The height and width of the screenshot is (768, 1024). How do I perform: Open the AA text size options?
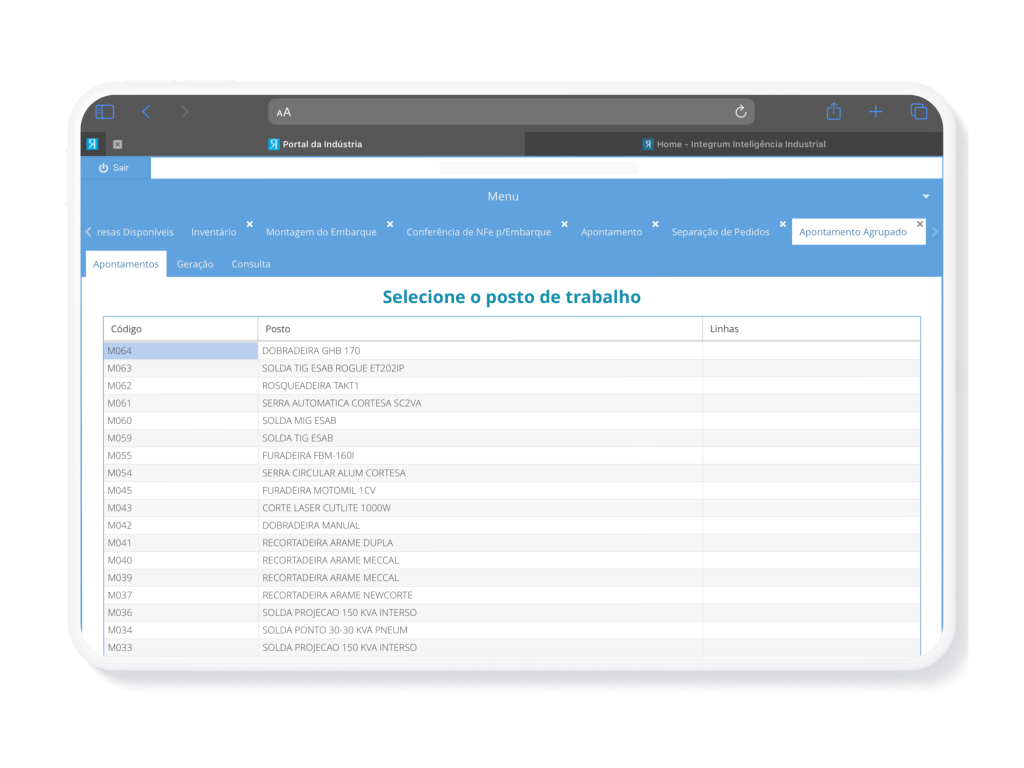[x=284, y=112]
